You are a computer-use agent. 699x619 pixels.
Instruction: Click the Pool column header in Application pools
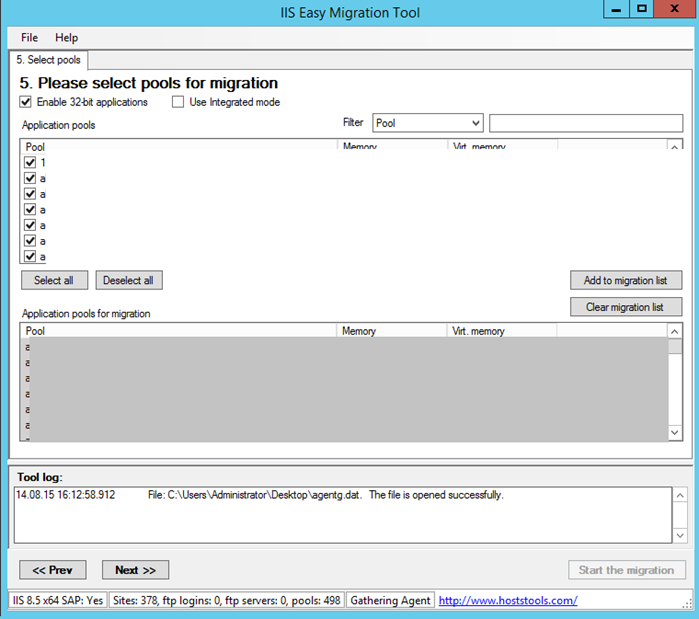coord(178,146)
